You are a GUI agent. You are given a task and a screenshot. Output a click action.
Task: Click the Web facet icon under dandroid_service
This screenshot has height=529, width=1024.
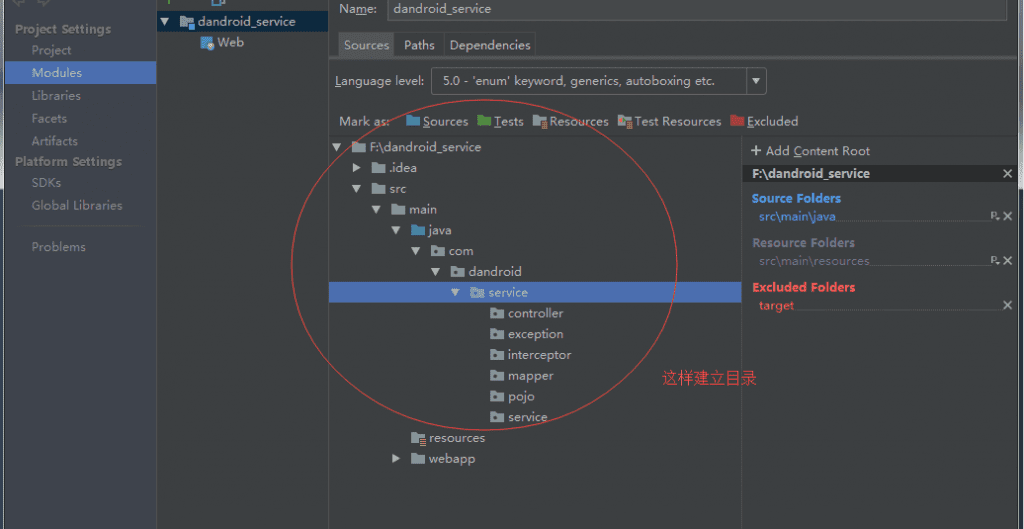tap(207, 43)
